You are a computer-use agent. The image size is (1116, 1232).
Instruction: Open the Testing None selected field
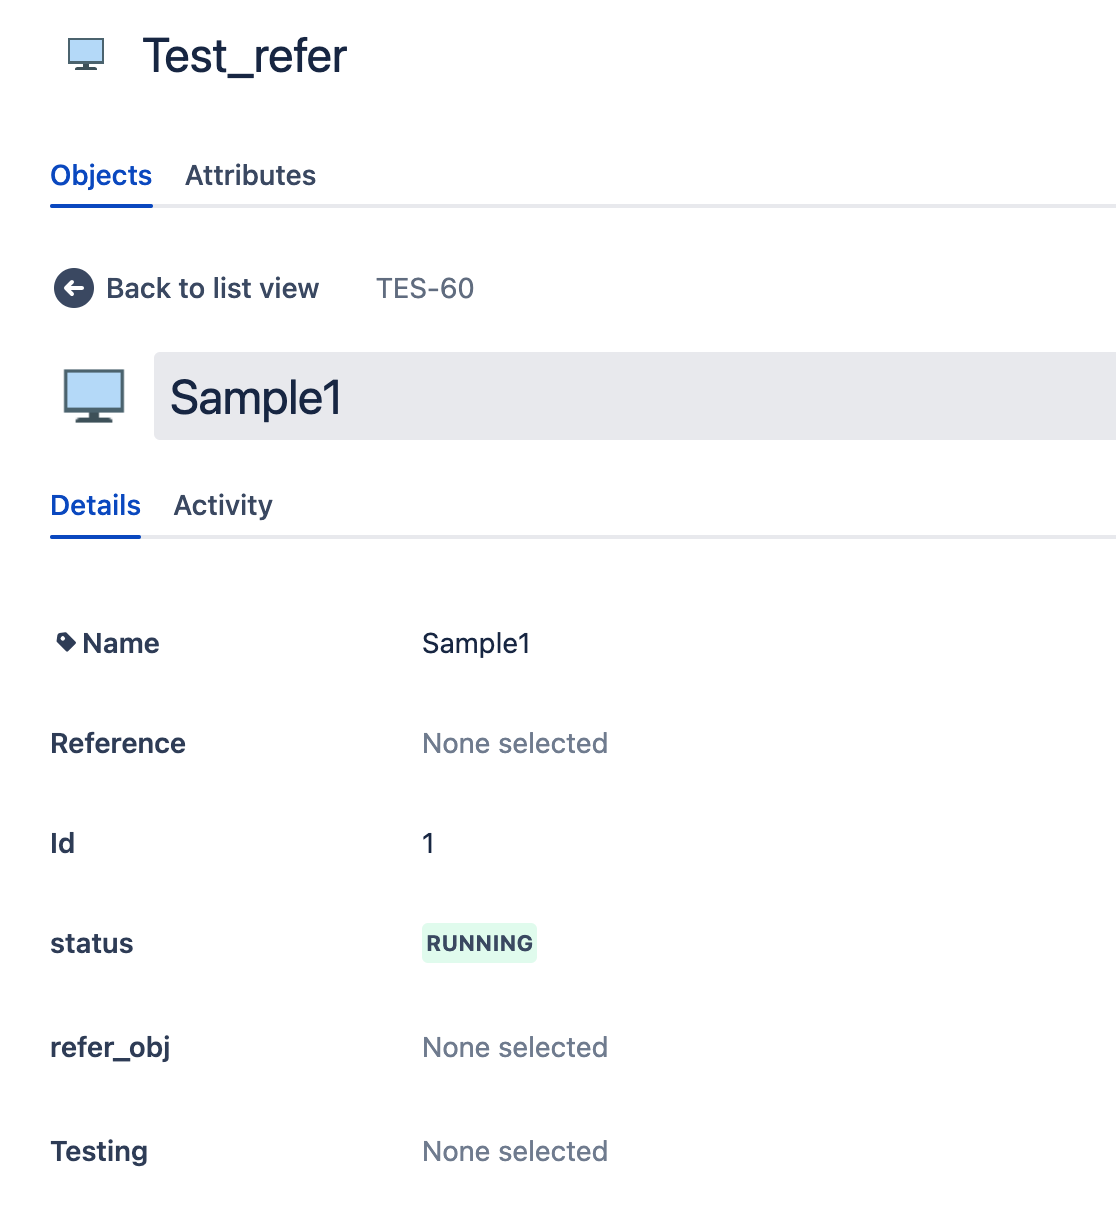(x=515, y=1151)
